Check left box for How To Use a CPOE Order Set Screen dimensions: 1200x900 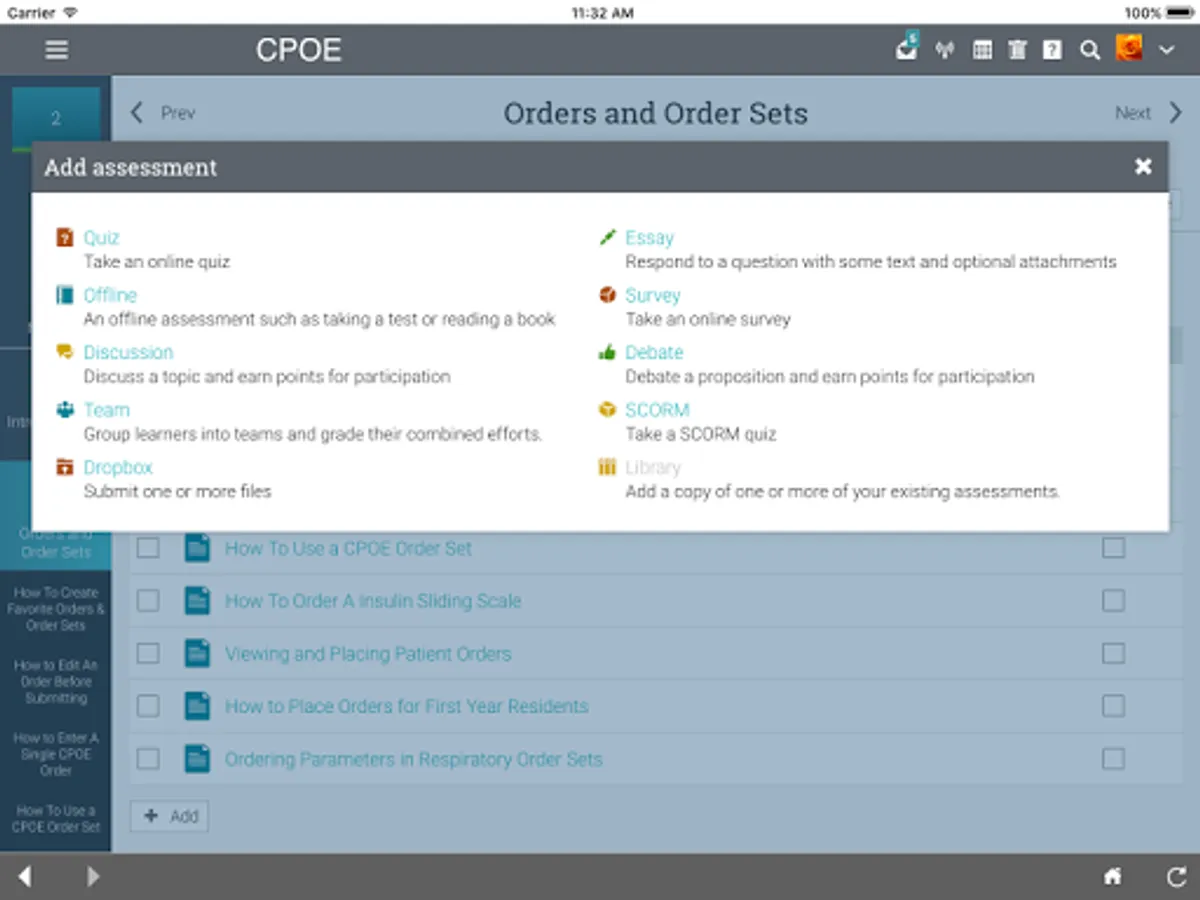tap(148, 548)
